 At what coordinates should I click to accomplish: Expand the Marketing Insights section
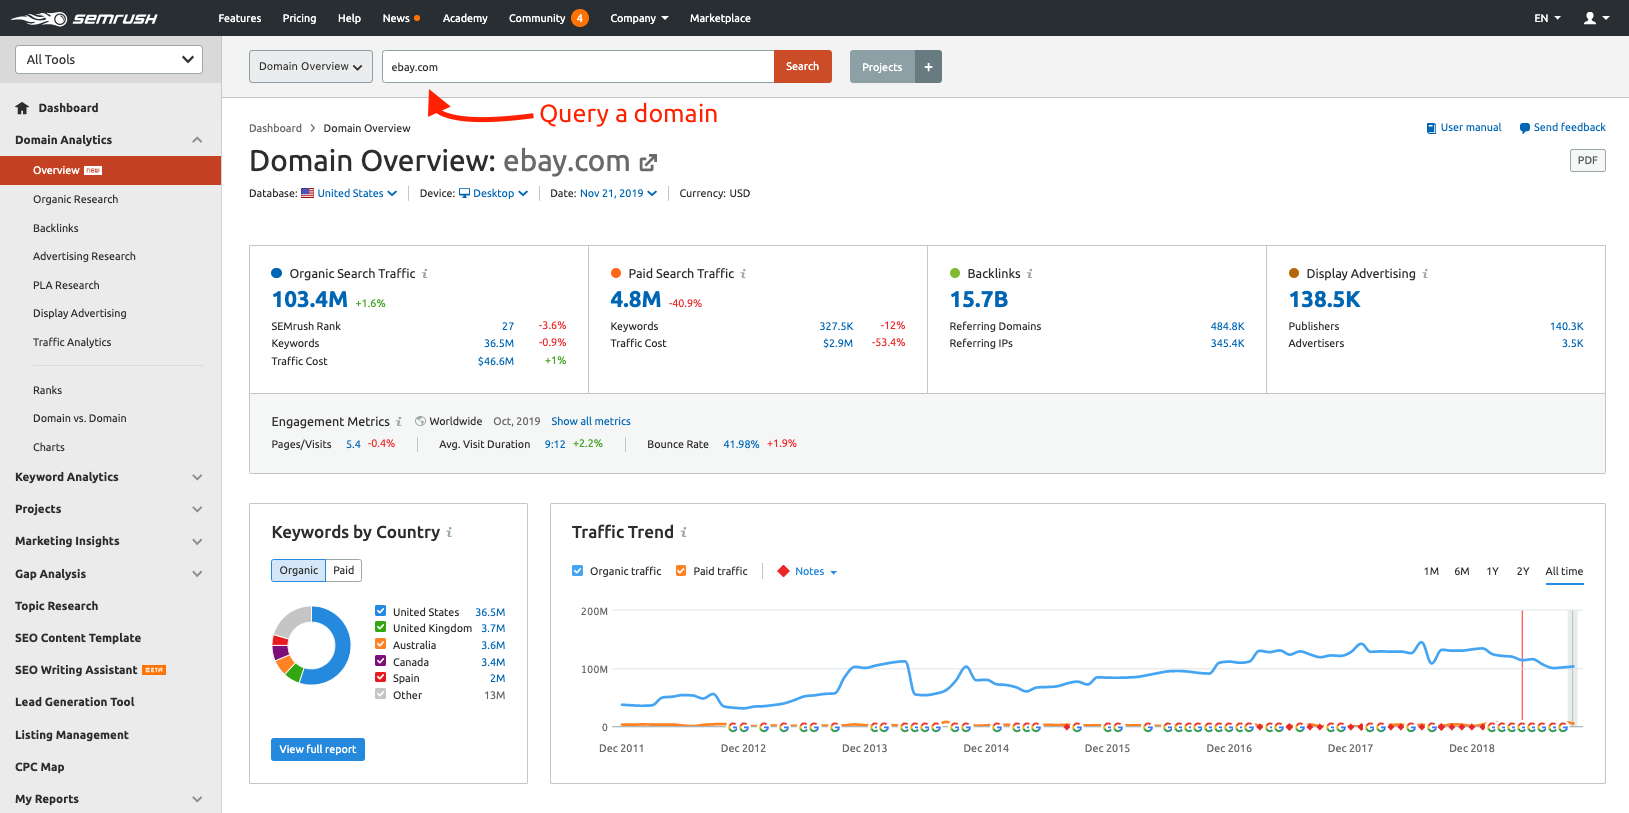click(x=197, y=541)
